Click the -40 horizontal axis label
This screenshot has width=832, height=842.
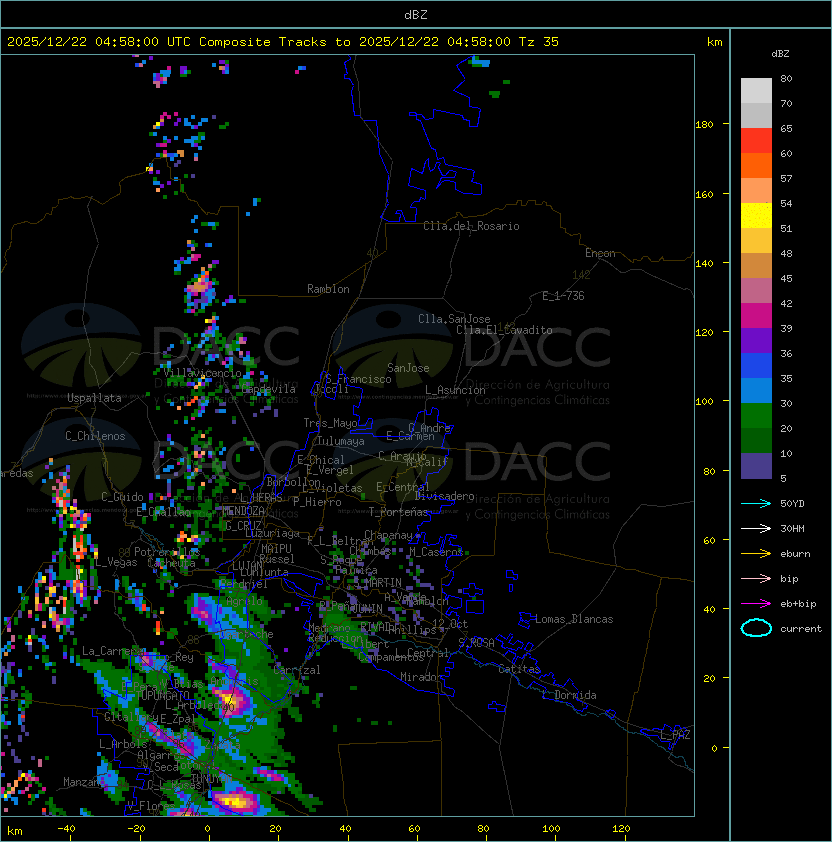point(66,829)
